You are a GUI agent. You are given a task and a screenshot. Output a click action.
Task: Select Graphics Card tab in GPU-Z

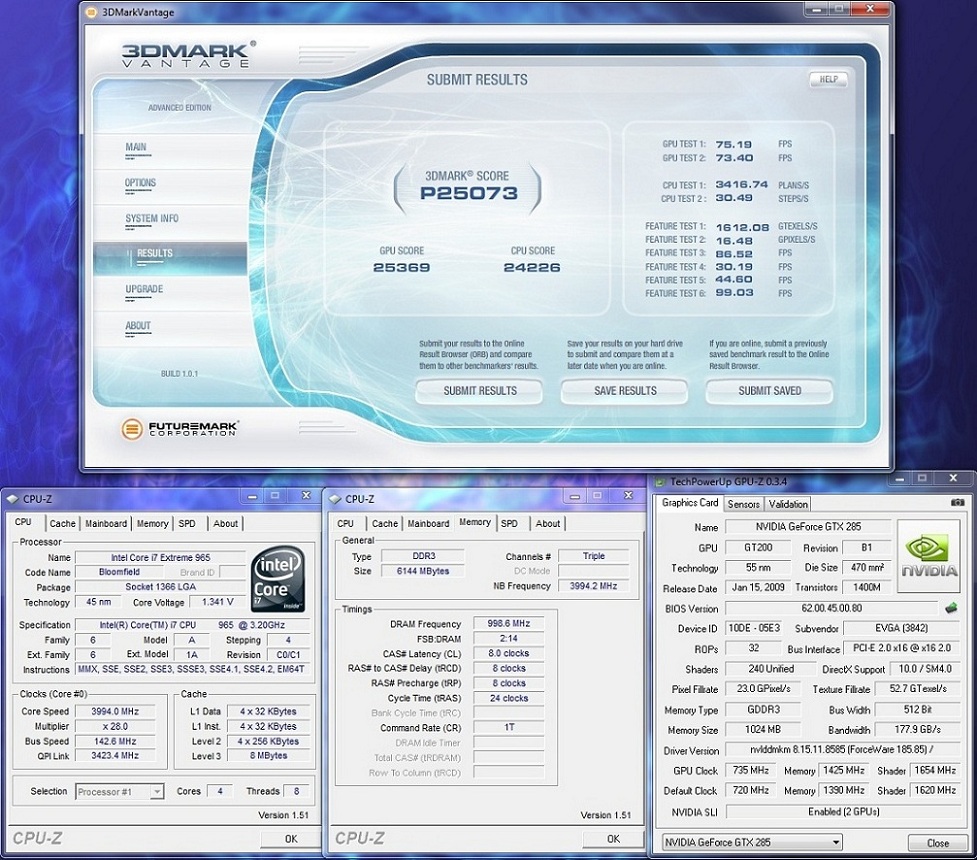tap(690, 502)
